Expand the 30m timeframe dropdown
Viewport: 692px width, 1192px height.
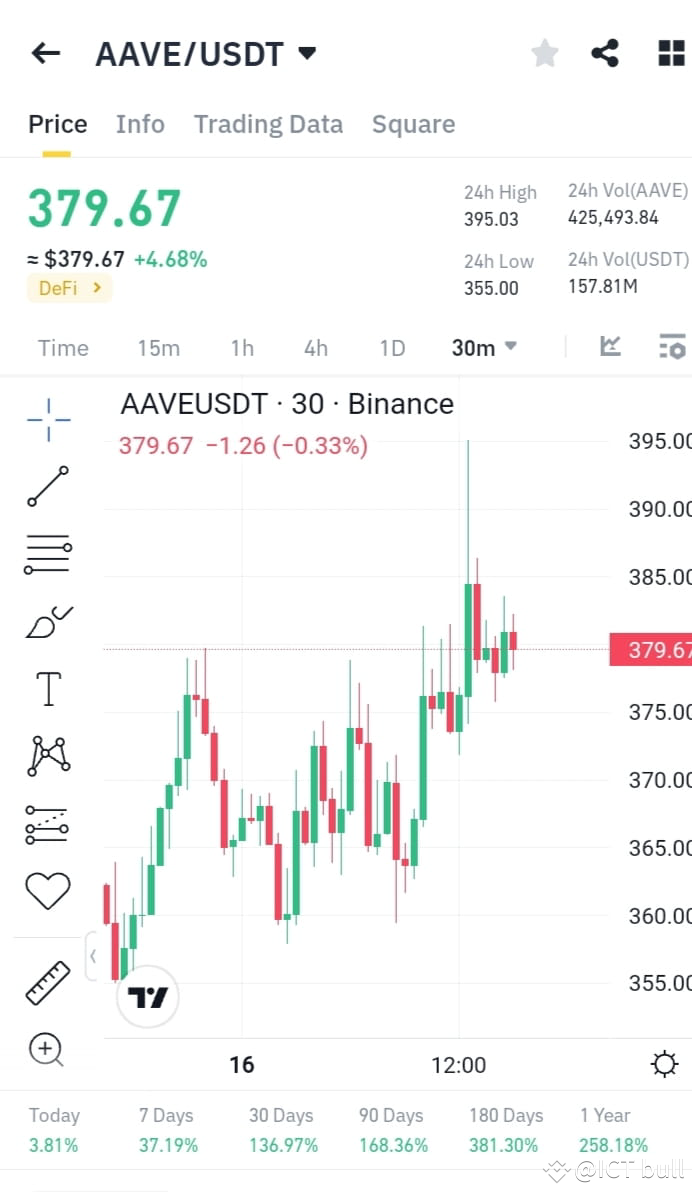point(483,347)
